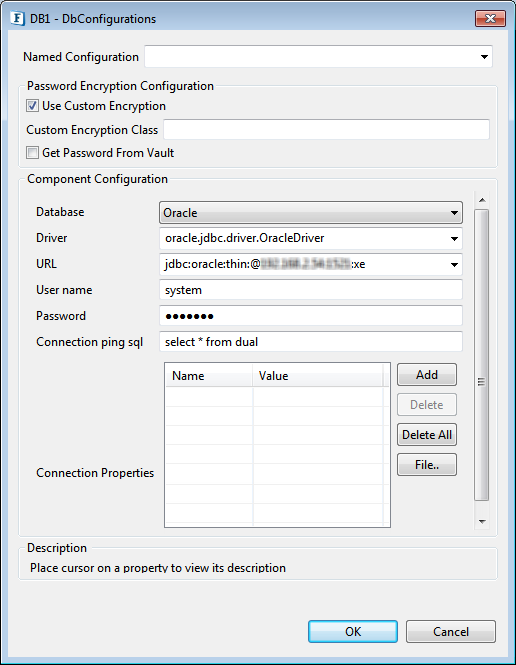516x665 pixels.
Task: Click the Fiorano app icon in title bar
Action: tap(17, 19)
